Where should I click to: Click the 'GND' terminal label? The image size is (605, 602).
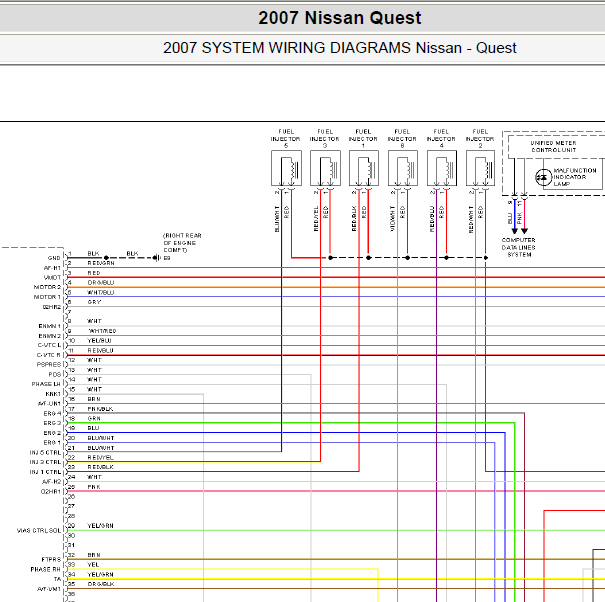54,258
